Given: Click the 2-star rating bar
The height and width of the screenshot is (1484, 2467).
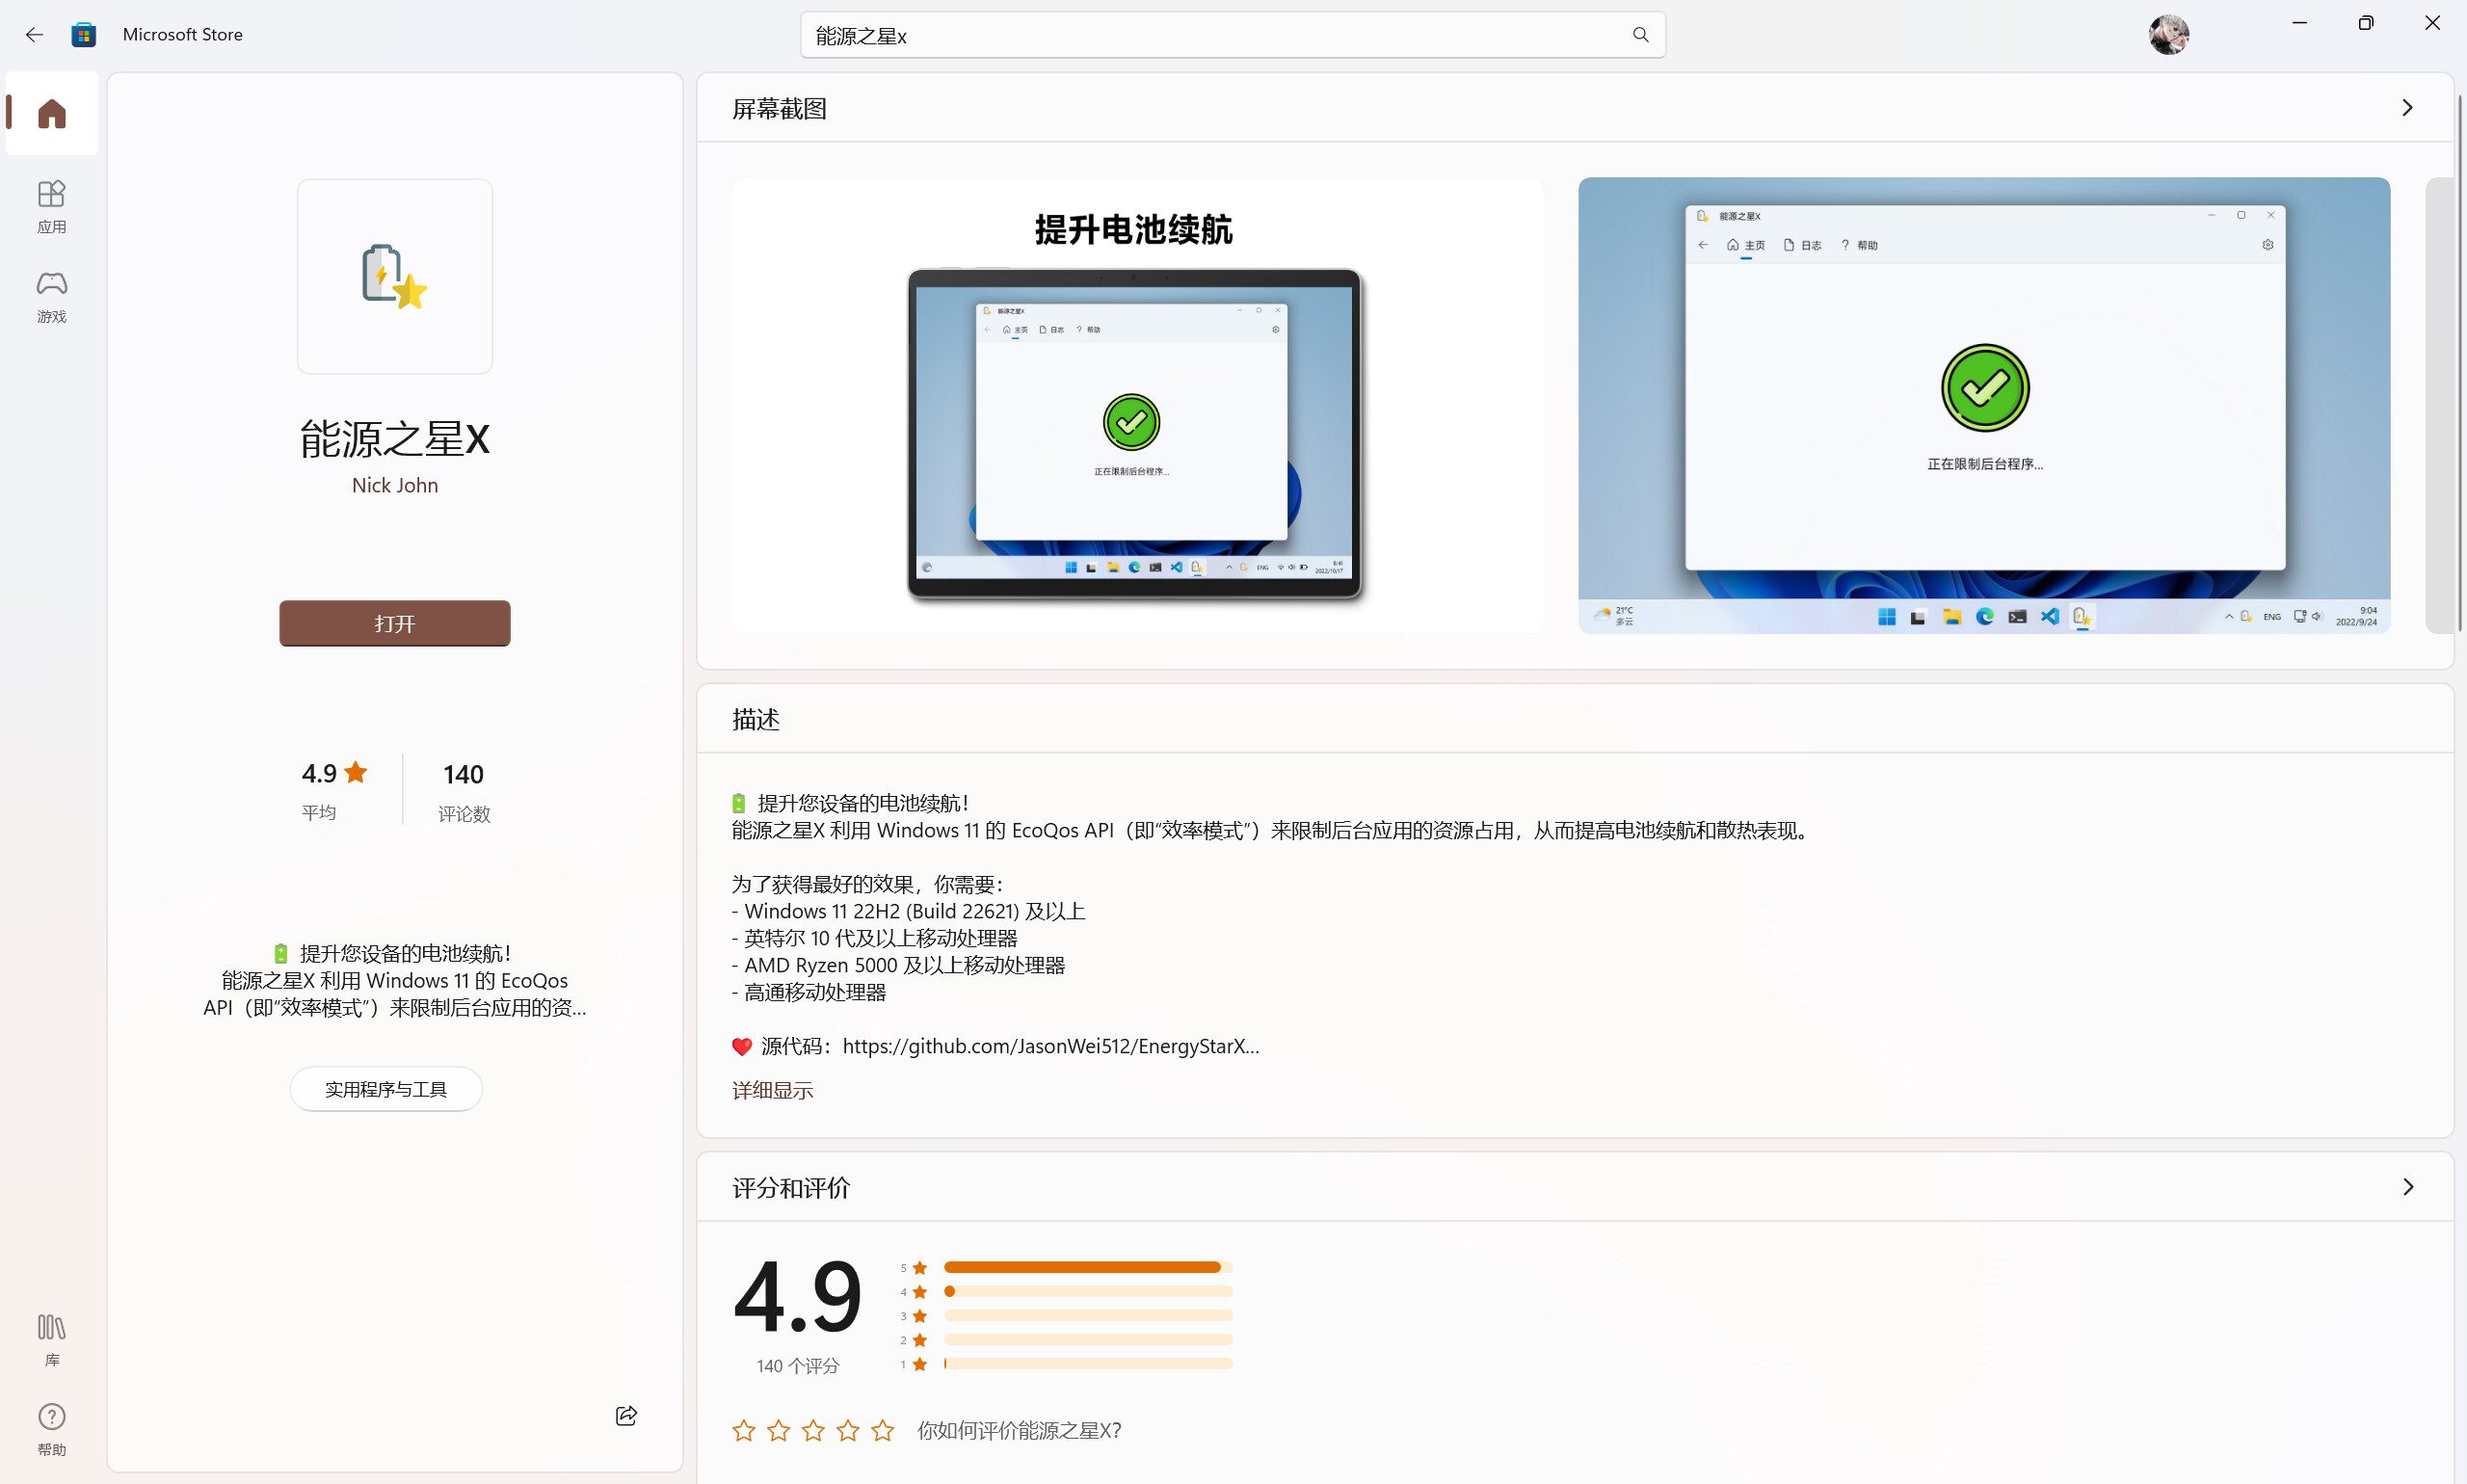Looking at the screenshot, I should pos(1088,1339).
